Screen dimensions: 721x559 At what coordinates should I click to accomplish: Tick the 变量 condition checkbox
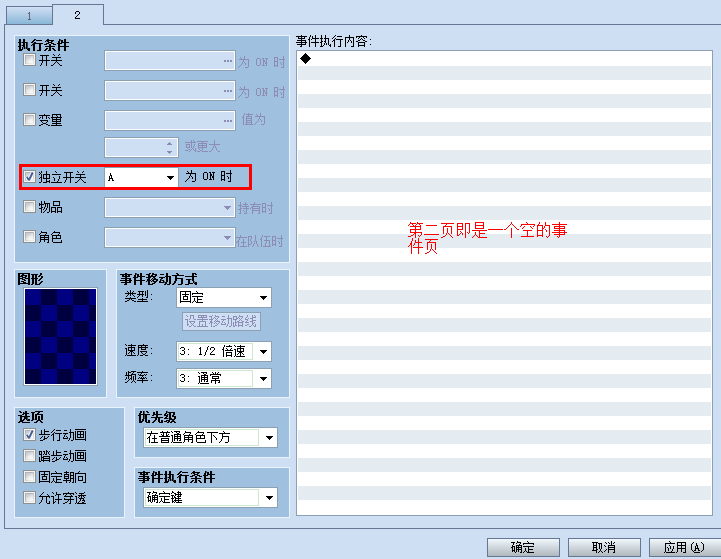click(29, 120)
